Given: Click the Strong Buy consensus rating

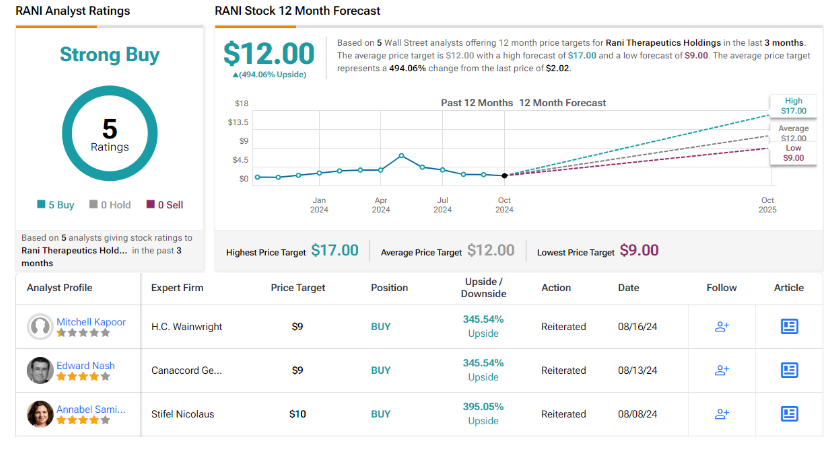Looking at the screenshot, I should pos(110,54).
